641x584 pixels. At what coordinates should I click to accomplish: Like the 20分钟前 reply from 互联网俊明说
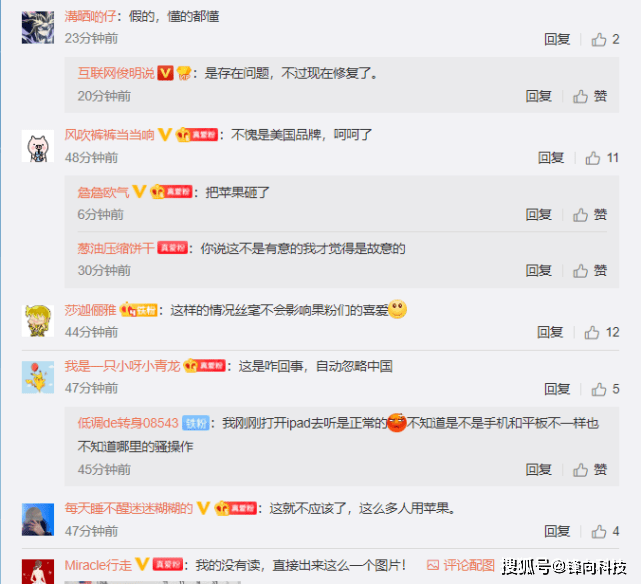[590, 96]
